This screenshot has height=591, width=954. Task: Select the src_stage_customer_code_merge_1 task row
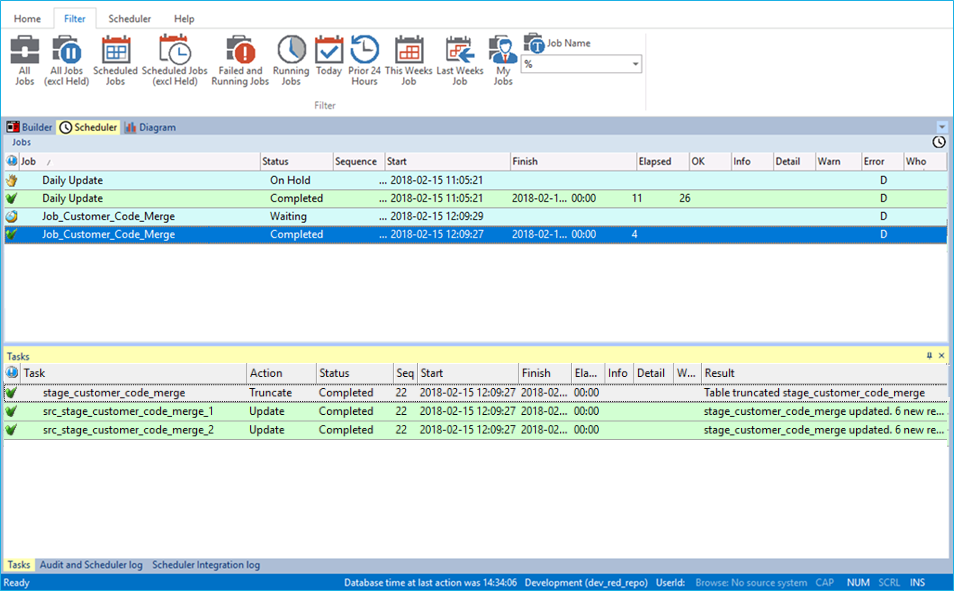(x=127, y=411)
